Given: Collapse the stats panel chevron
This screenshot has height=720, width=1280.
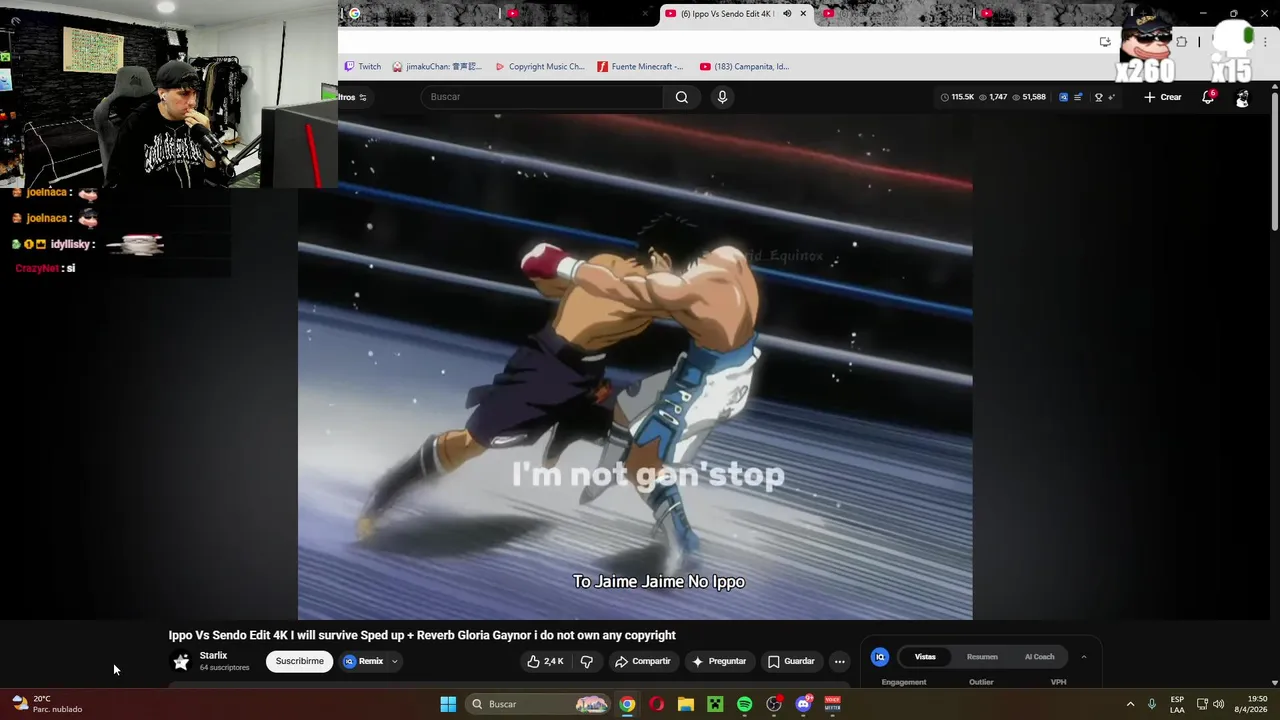Looking at the screenshot, I should pyautogui.click(x=1083, y=657).
